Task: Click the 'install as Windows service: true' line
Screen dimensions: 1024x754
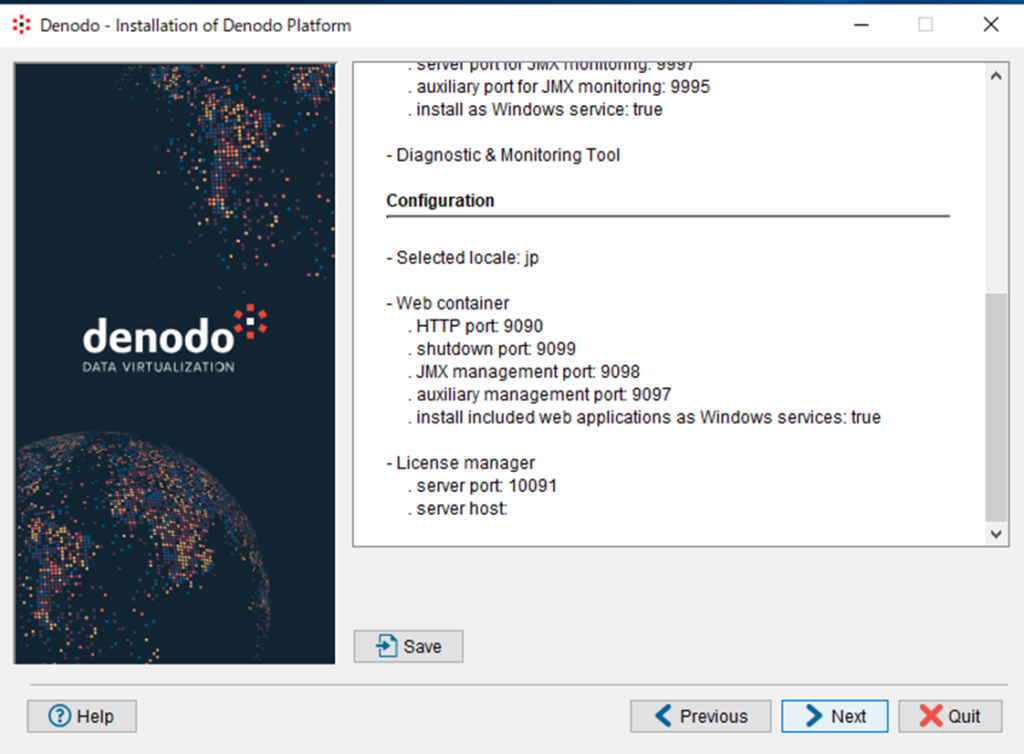Action: pos(539,109)
